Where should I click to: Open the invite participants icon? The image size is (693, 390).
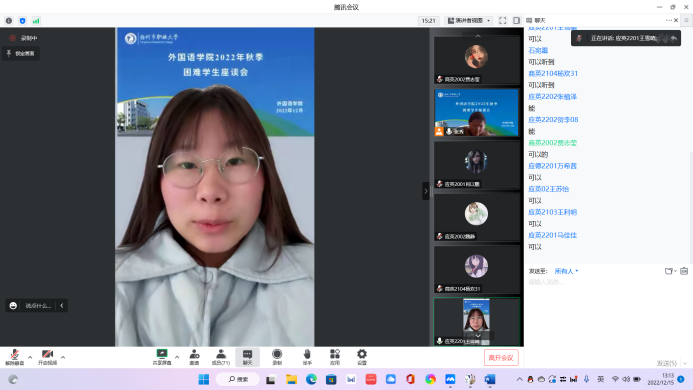pyautogui.click(x=194, y=357)
